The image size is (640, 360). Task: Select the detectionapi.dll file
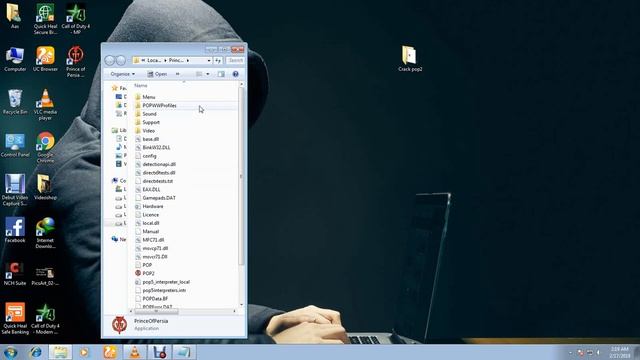(x=156, y=164)
